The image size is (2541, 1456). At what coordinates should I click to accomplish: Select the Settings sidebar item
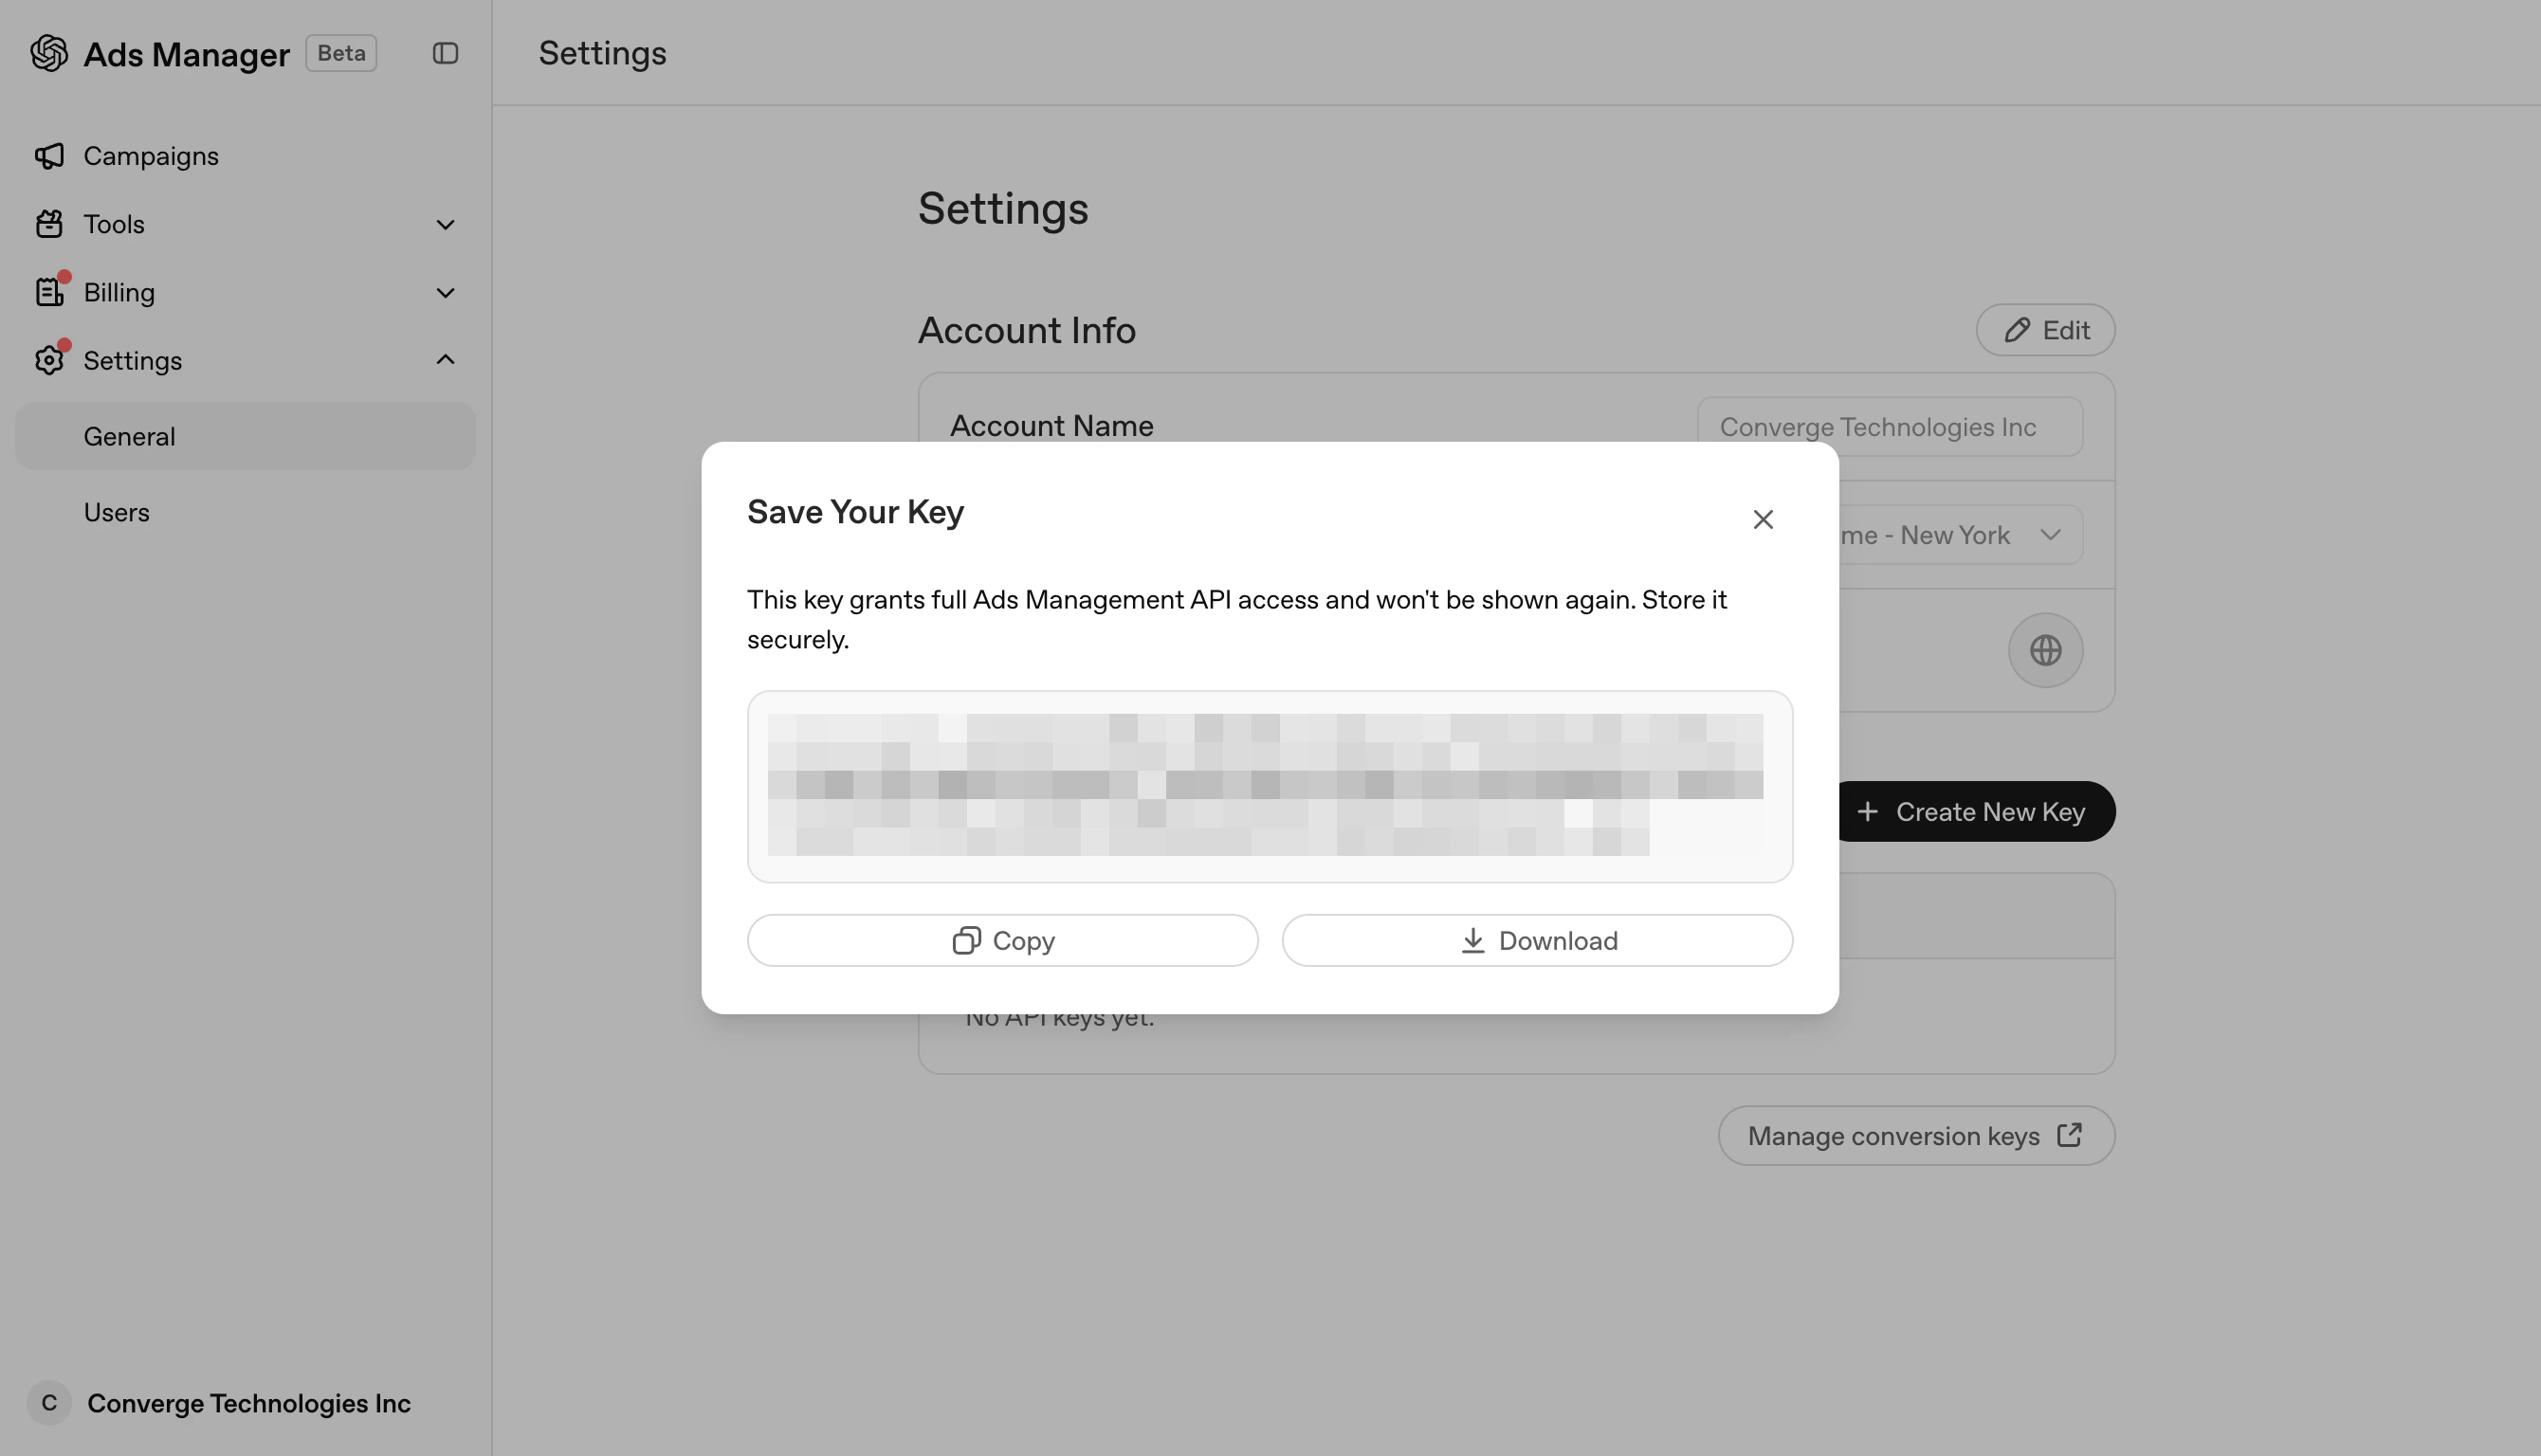[245, 360]
